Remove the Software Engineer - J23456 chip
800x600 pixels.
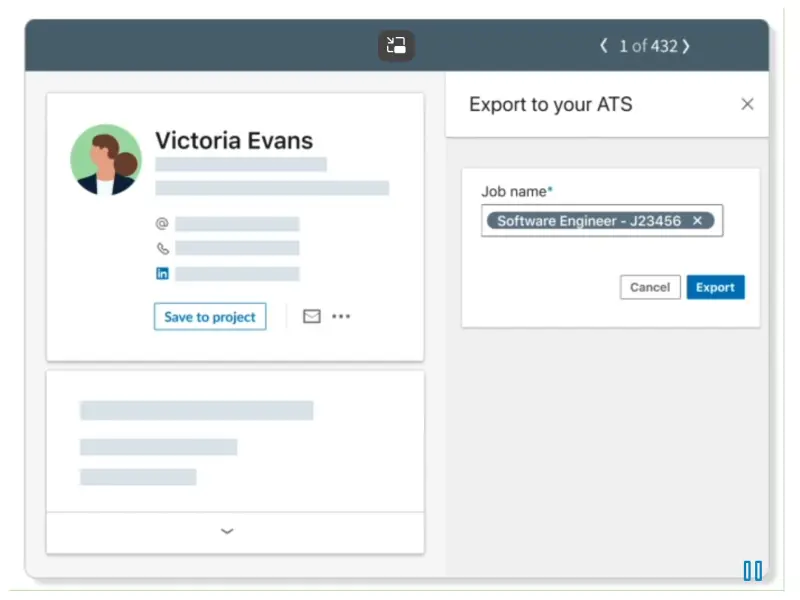click(698, 221)
